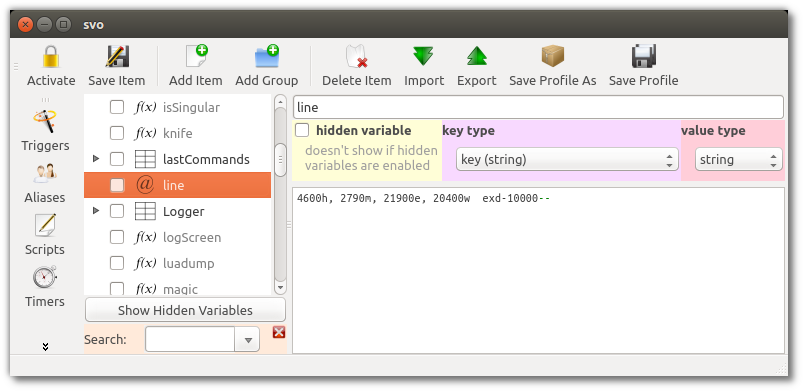Click the variable list scrollbar handle

(280, 160)
